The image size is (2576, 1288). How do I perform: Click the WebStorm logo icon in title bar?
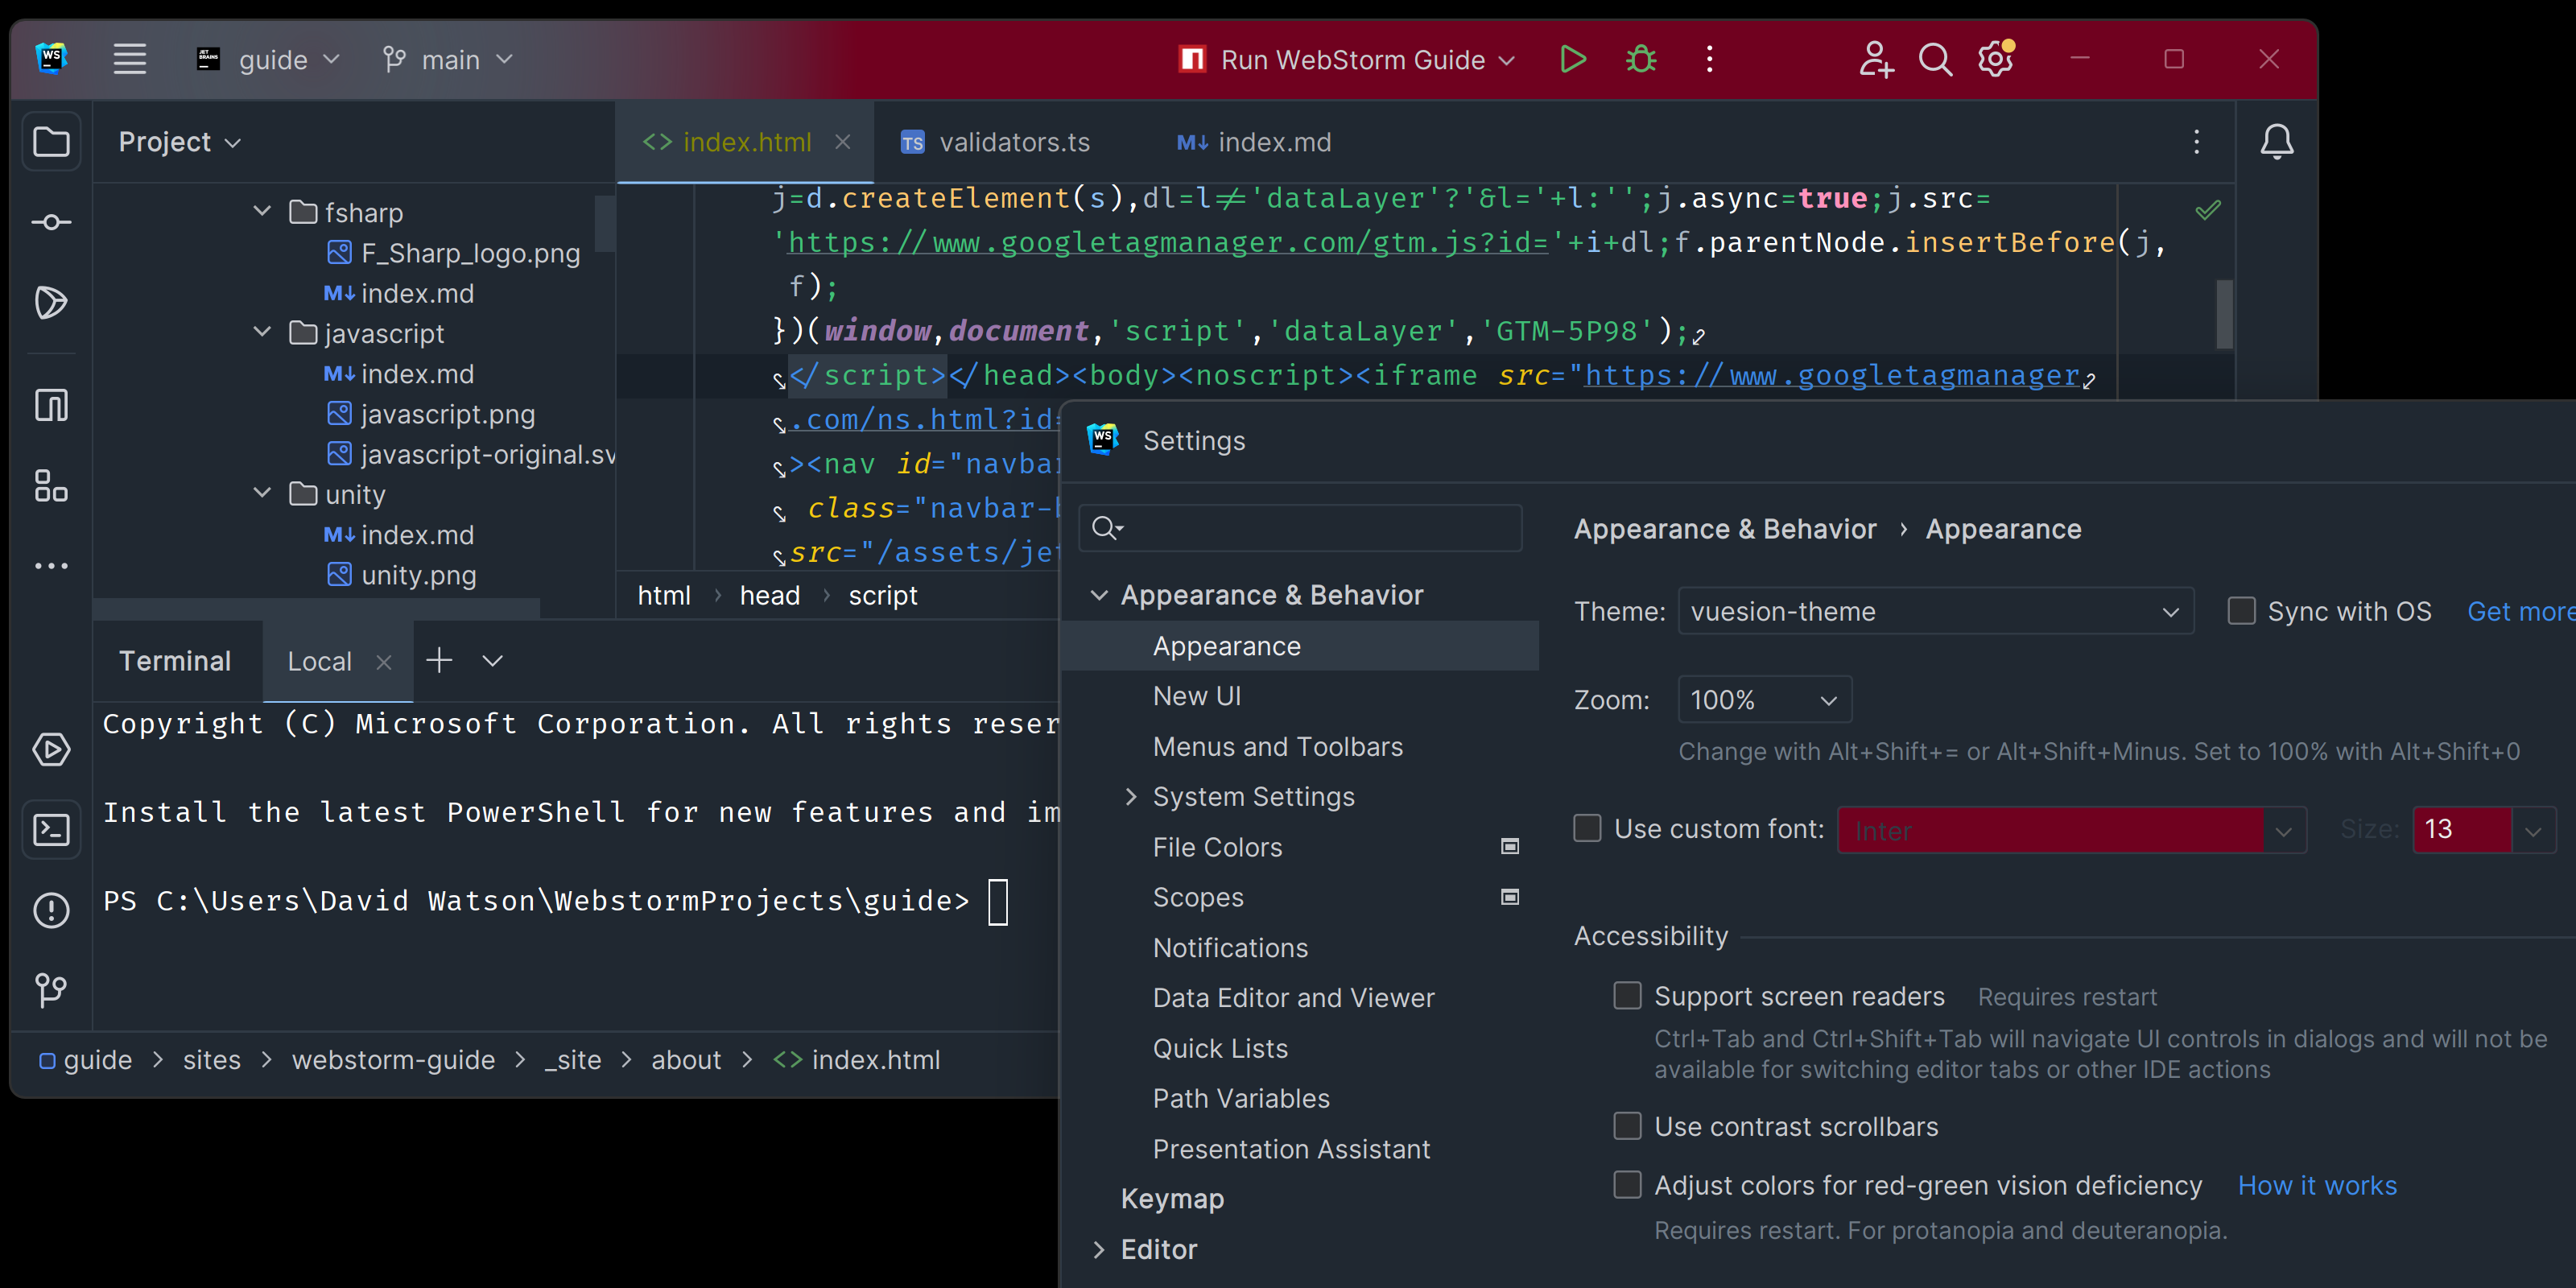[51, 58]
